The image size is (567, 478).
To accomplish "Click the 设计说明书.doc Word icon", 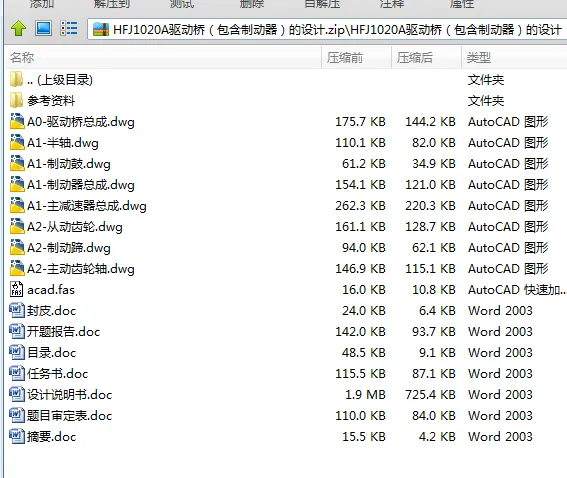I will (17, 394).
